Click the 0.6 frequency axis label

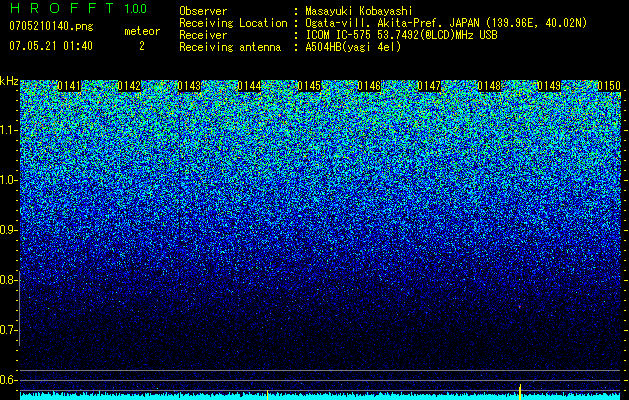click(x=7, y=380)
